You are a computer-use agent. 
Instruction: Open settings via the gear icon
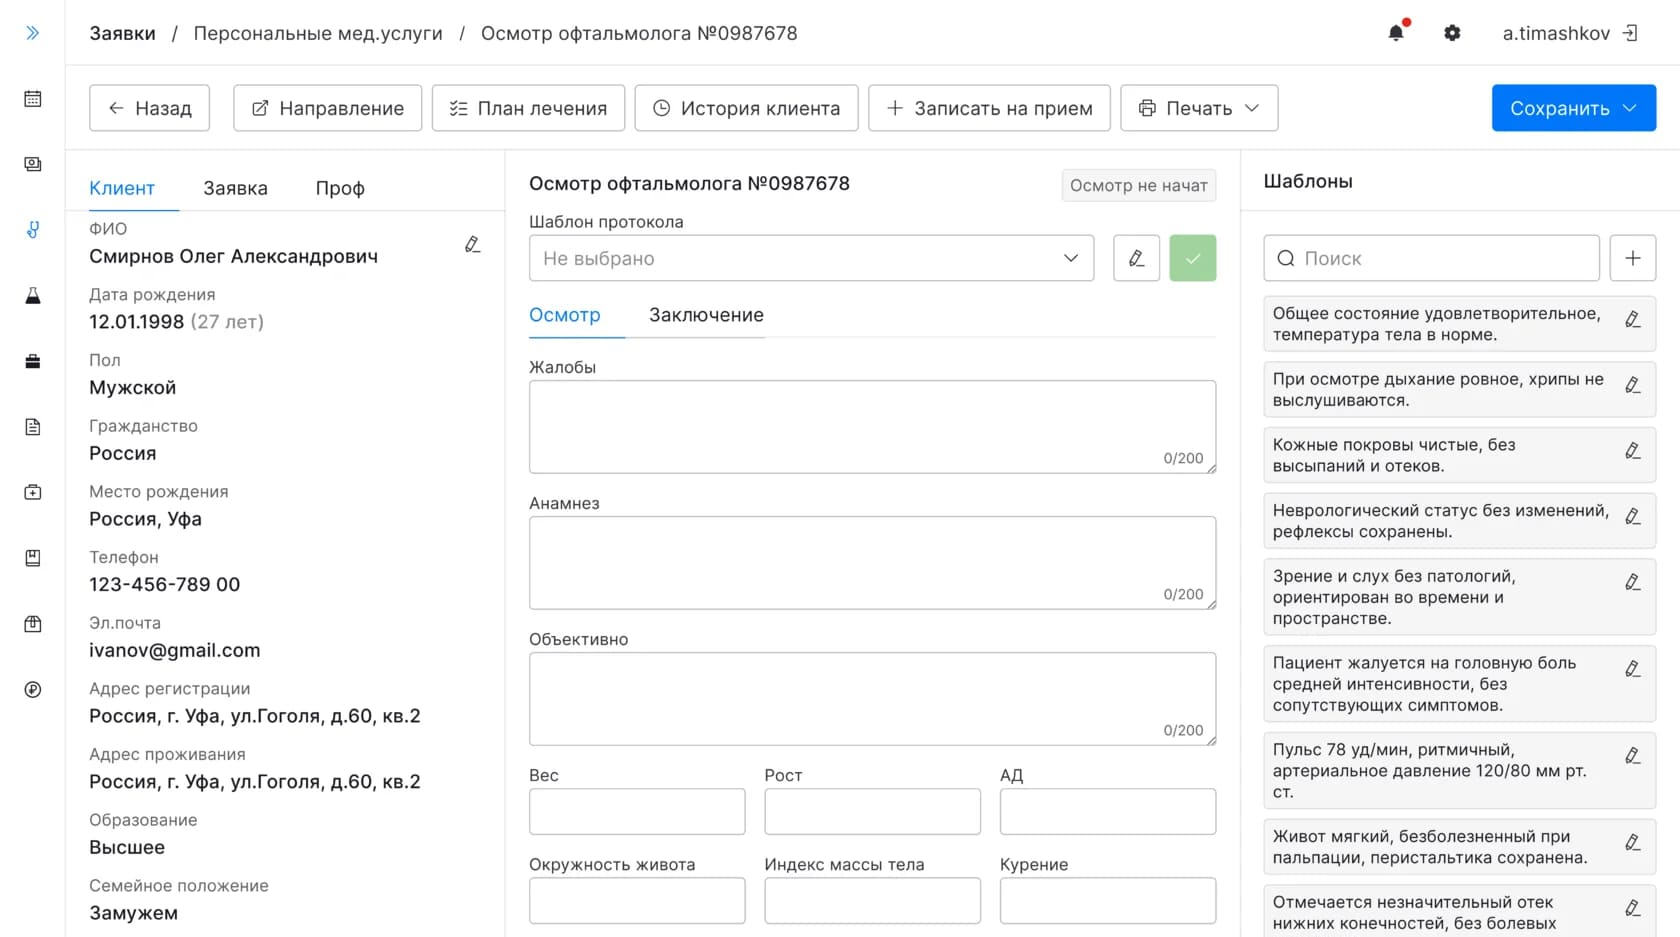(1452, 33)
